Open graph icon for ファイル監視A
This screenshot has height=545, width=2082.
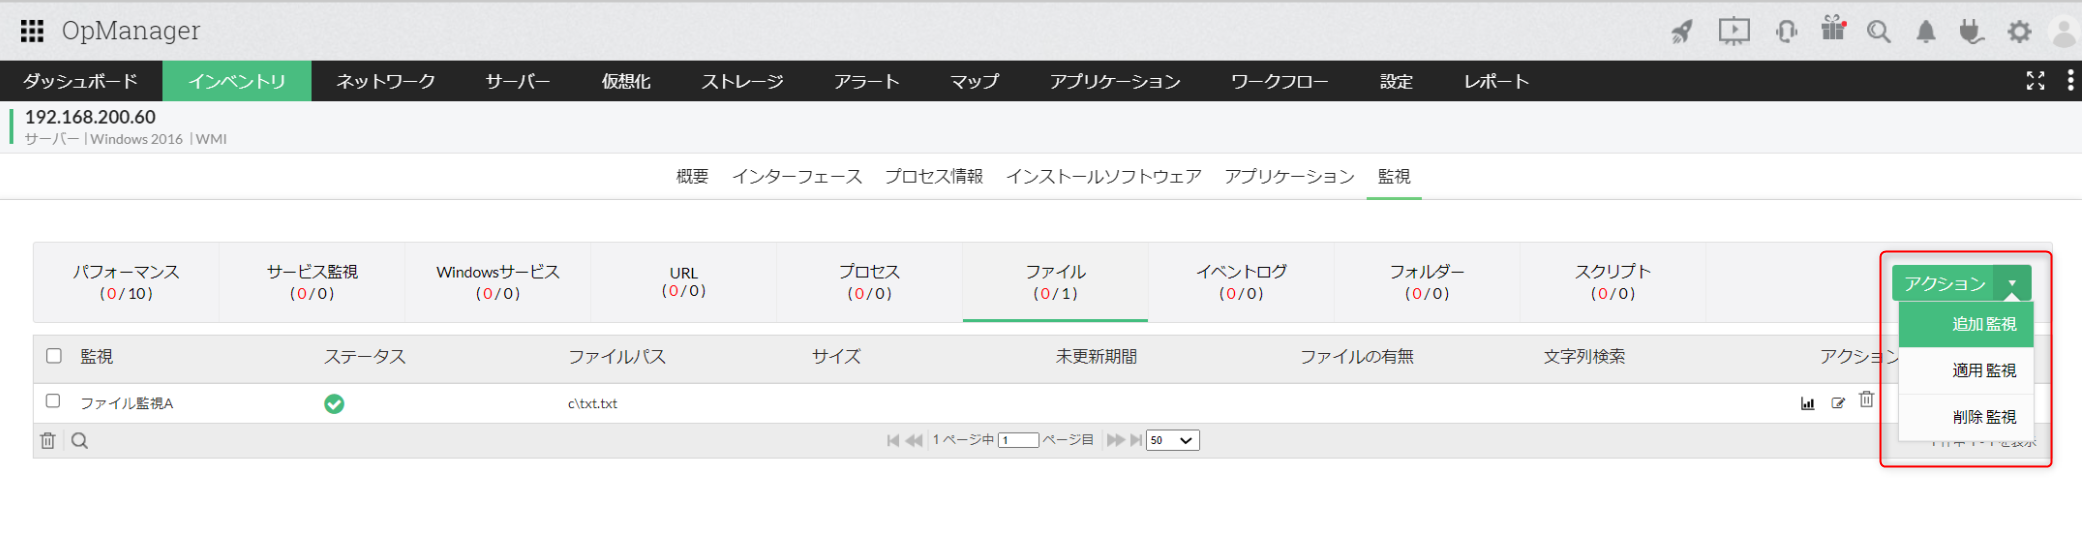(x=1807, y=403)
